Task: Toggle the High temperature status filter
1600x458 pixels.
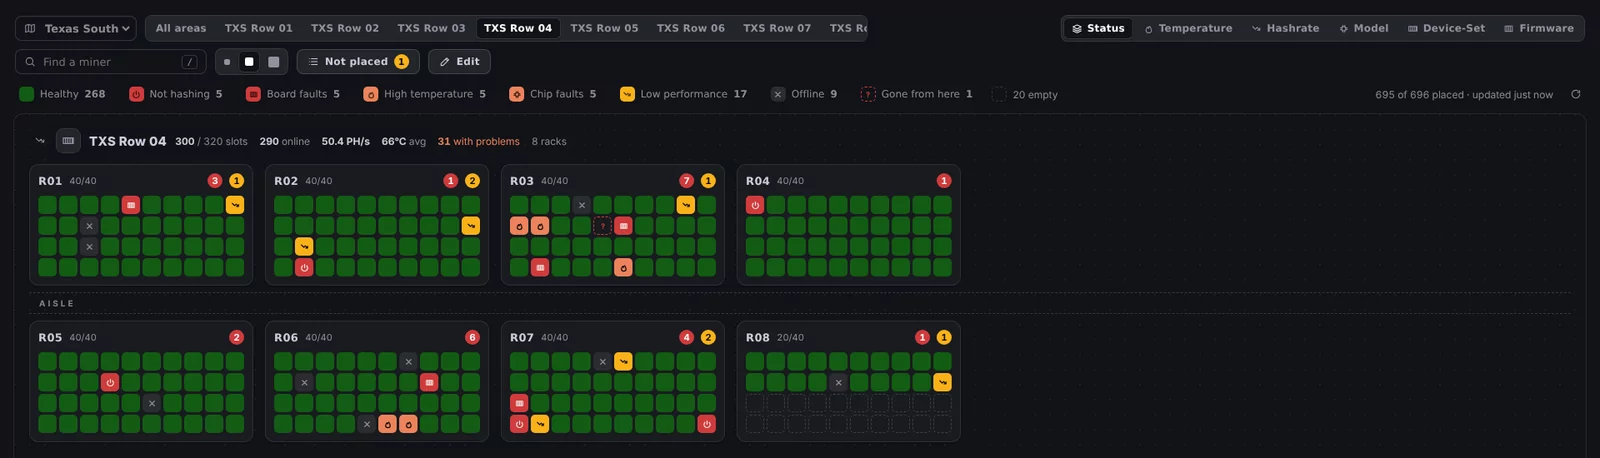Action: [424, 94]
